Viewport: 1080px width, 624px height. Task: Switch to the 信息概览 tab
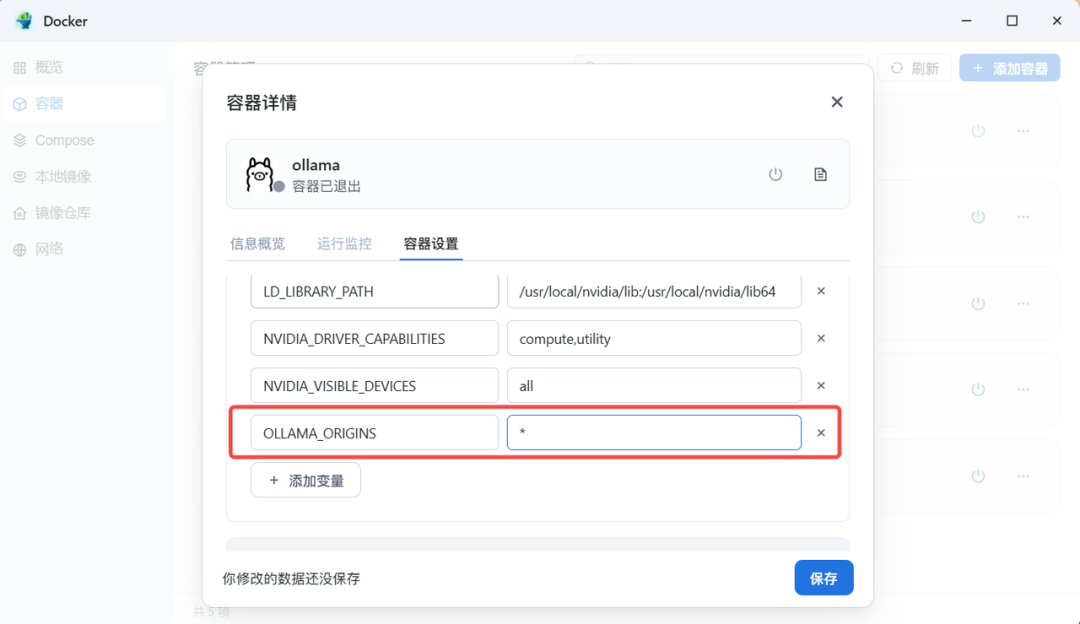pos(258,244)
